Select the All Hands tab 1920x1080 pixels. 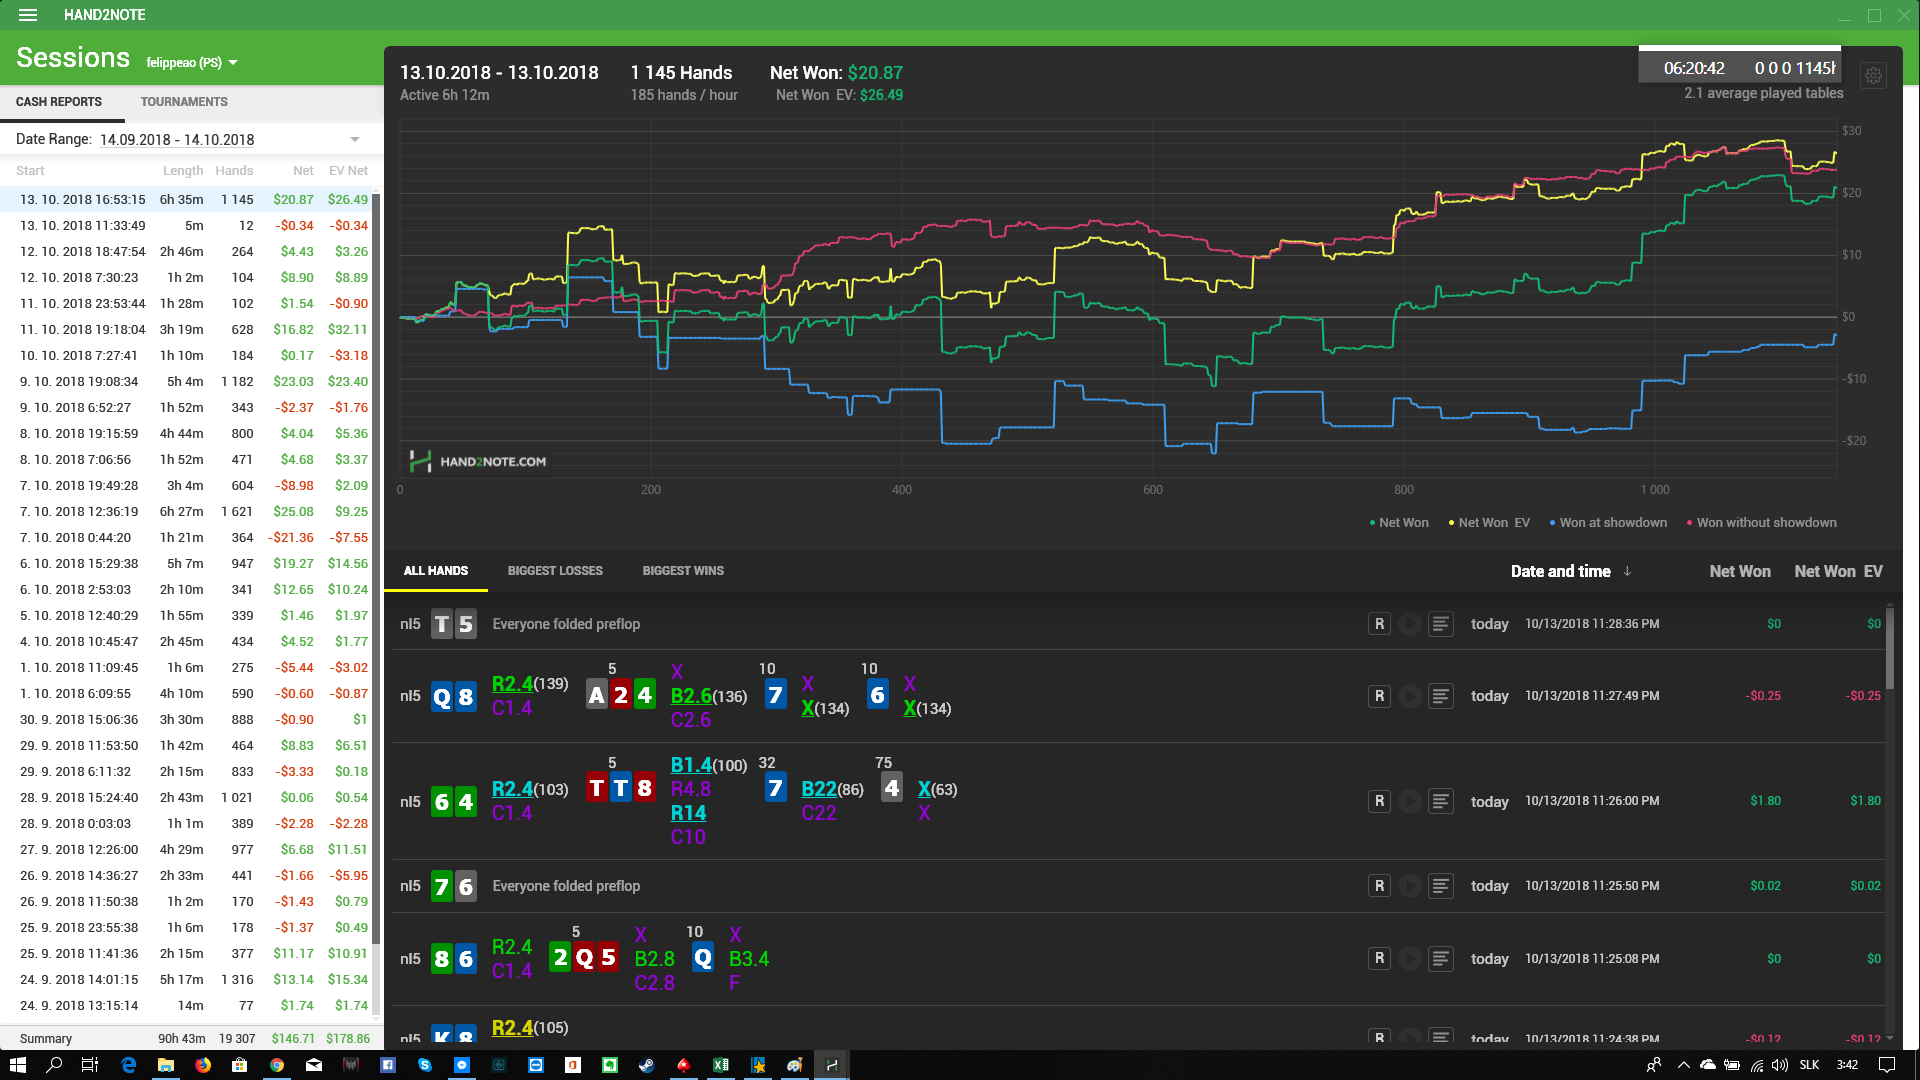click(x=436, y=571)
